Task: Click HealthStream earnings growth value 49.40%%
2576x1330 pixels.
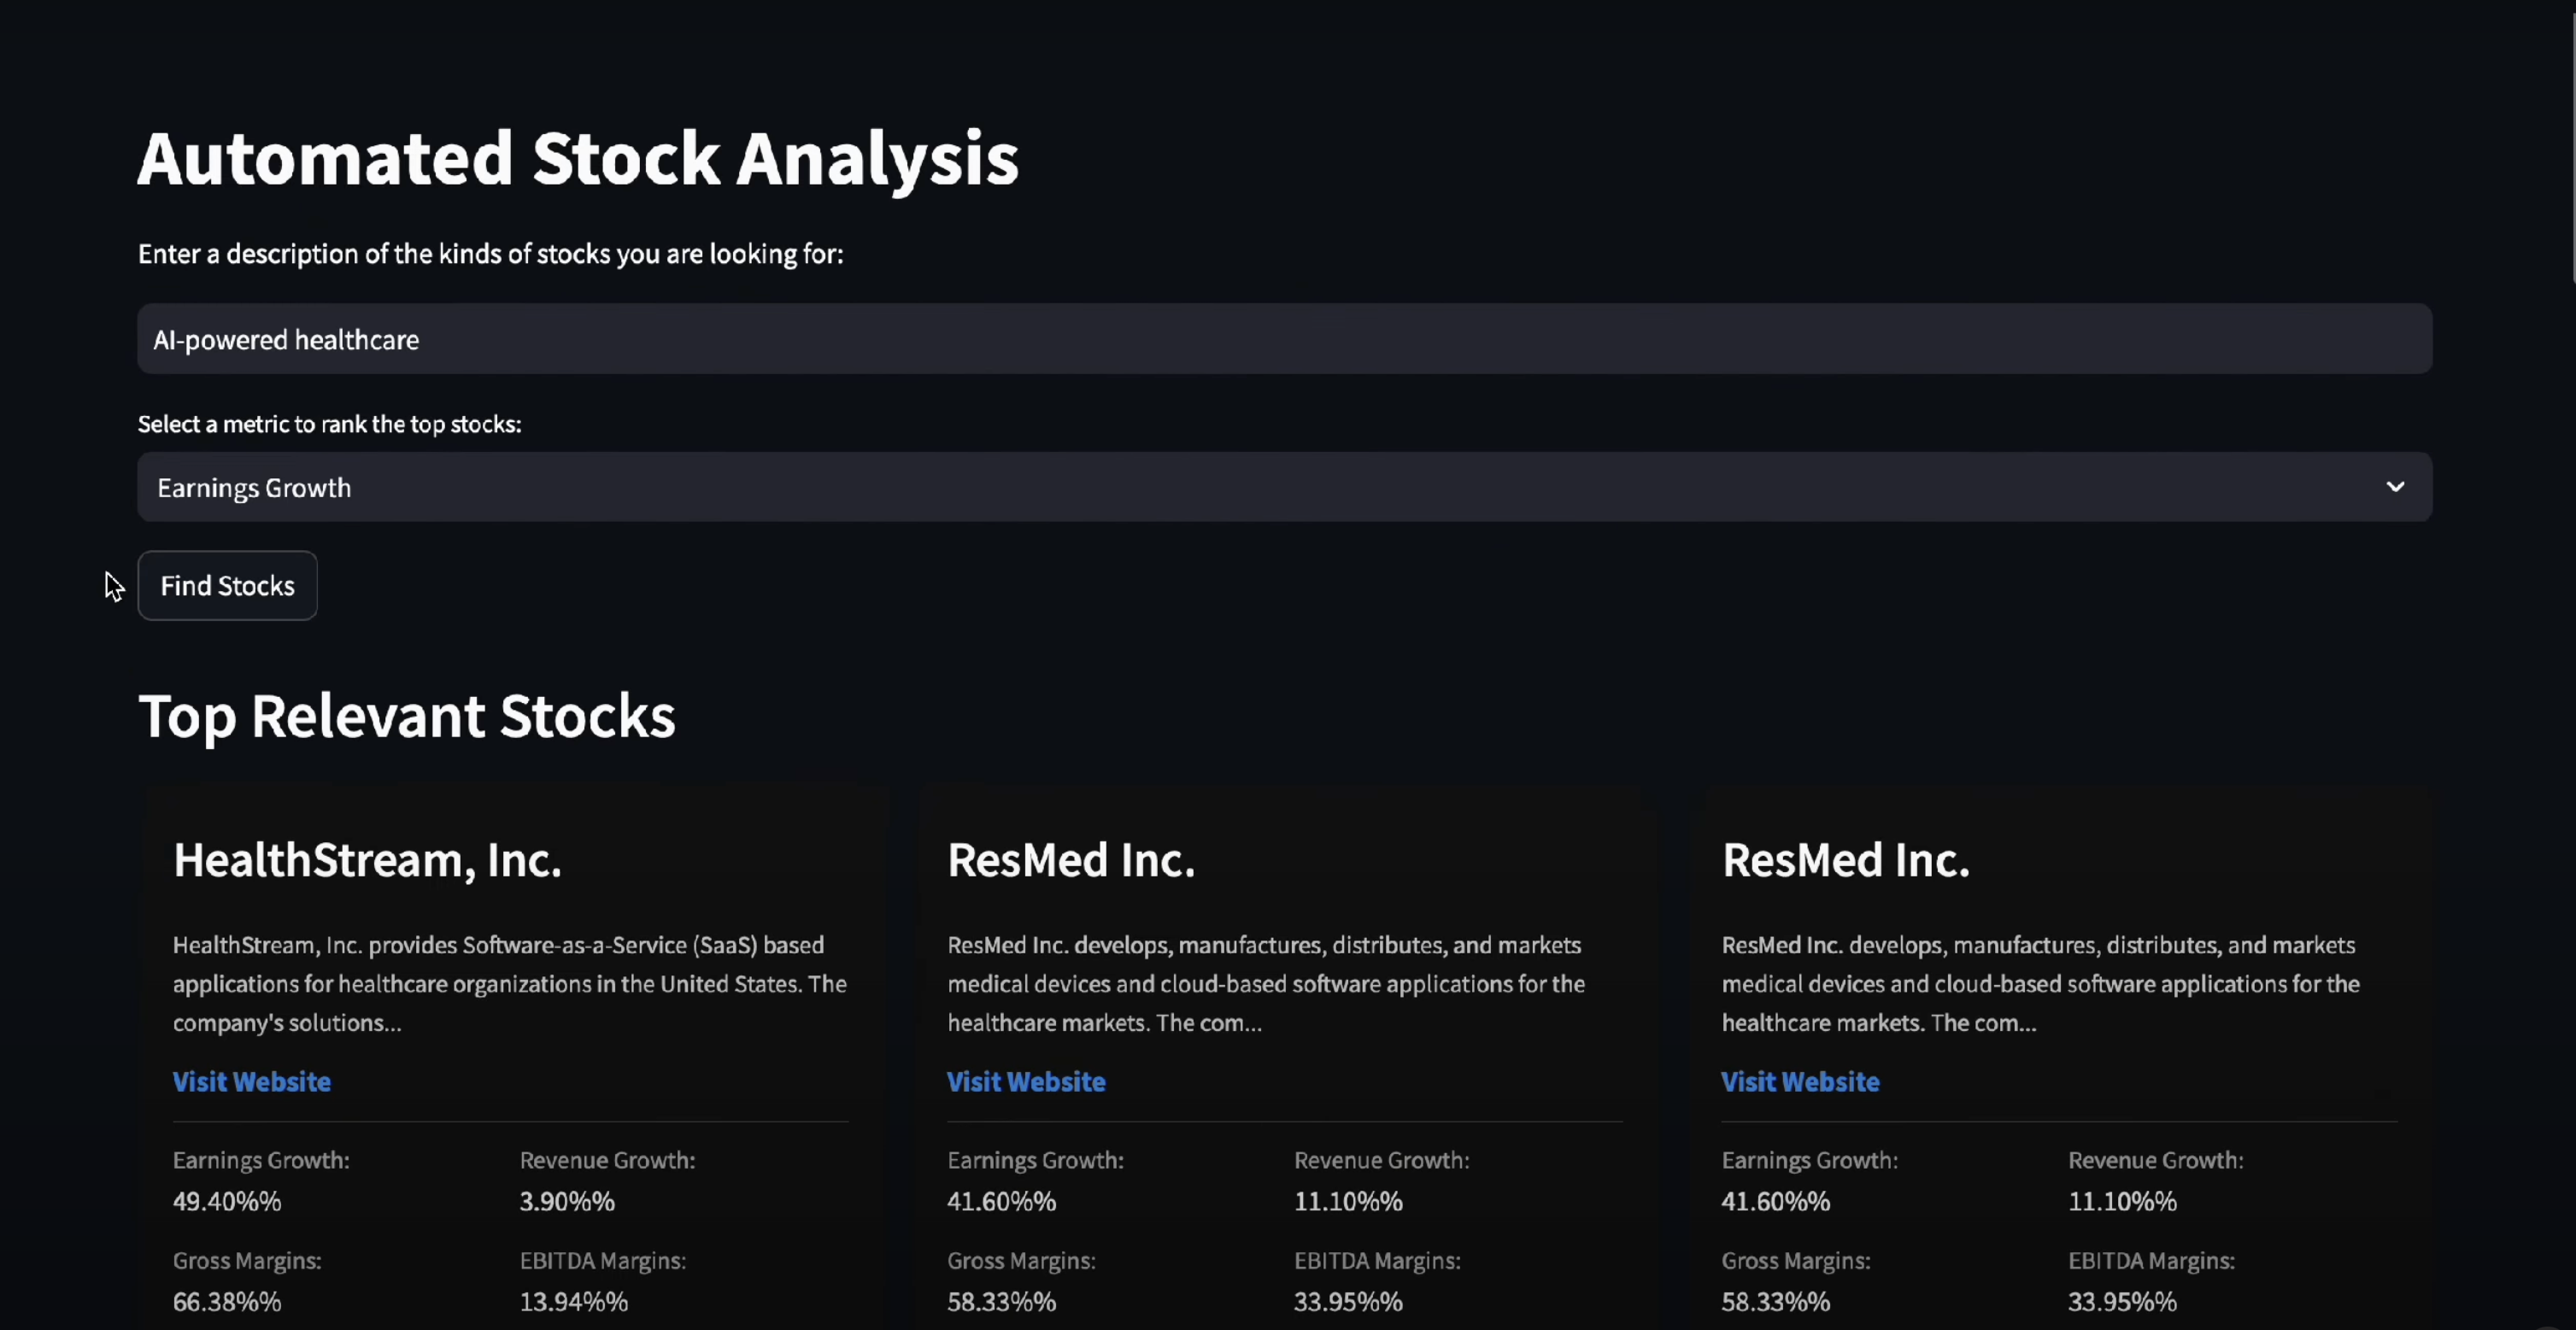Action: point(227,1201)
